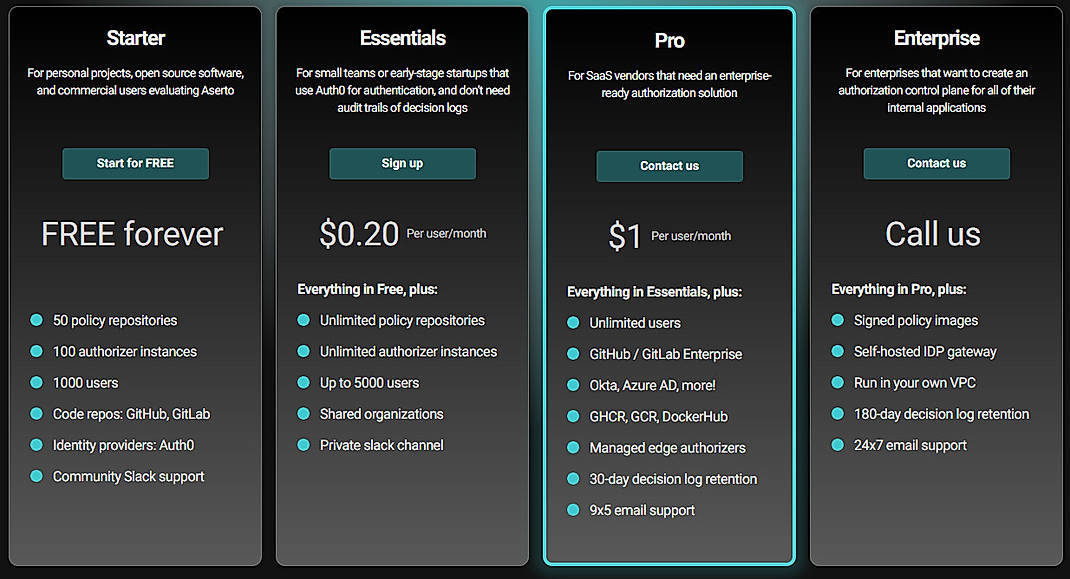
Task: Click Contact us on the Enterprise plan
Action: pyautogui.click(x=936, y=163)
